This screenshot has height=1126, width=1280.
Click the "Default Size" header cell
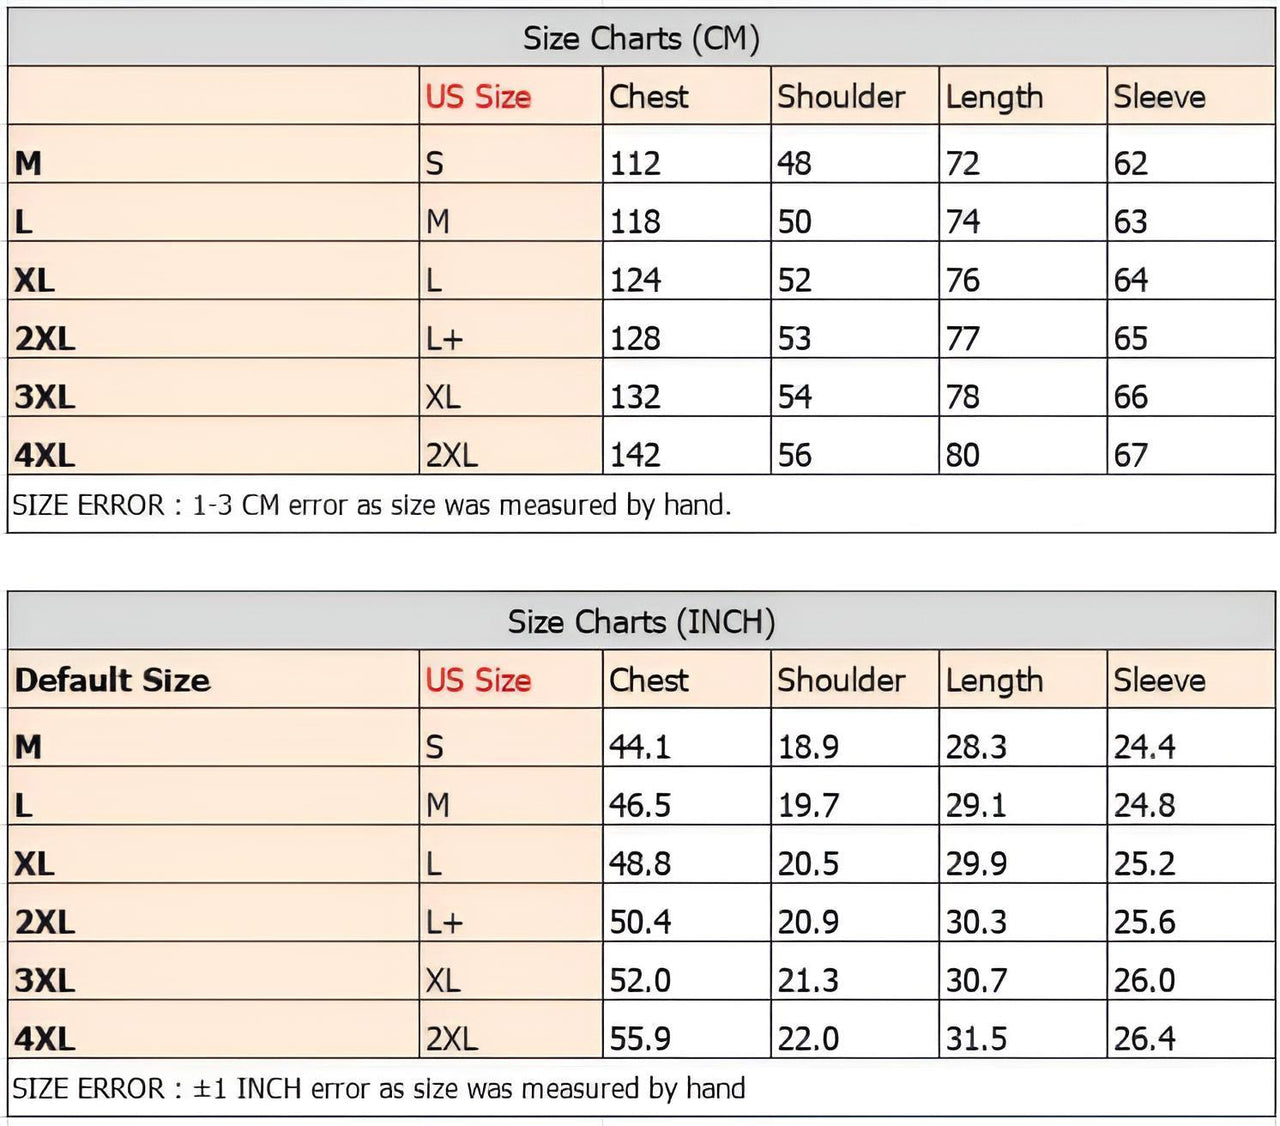click(113, 681)
